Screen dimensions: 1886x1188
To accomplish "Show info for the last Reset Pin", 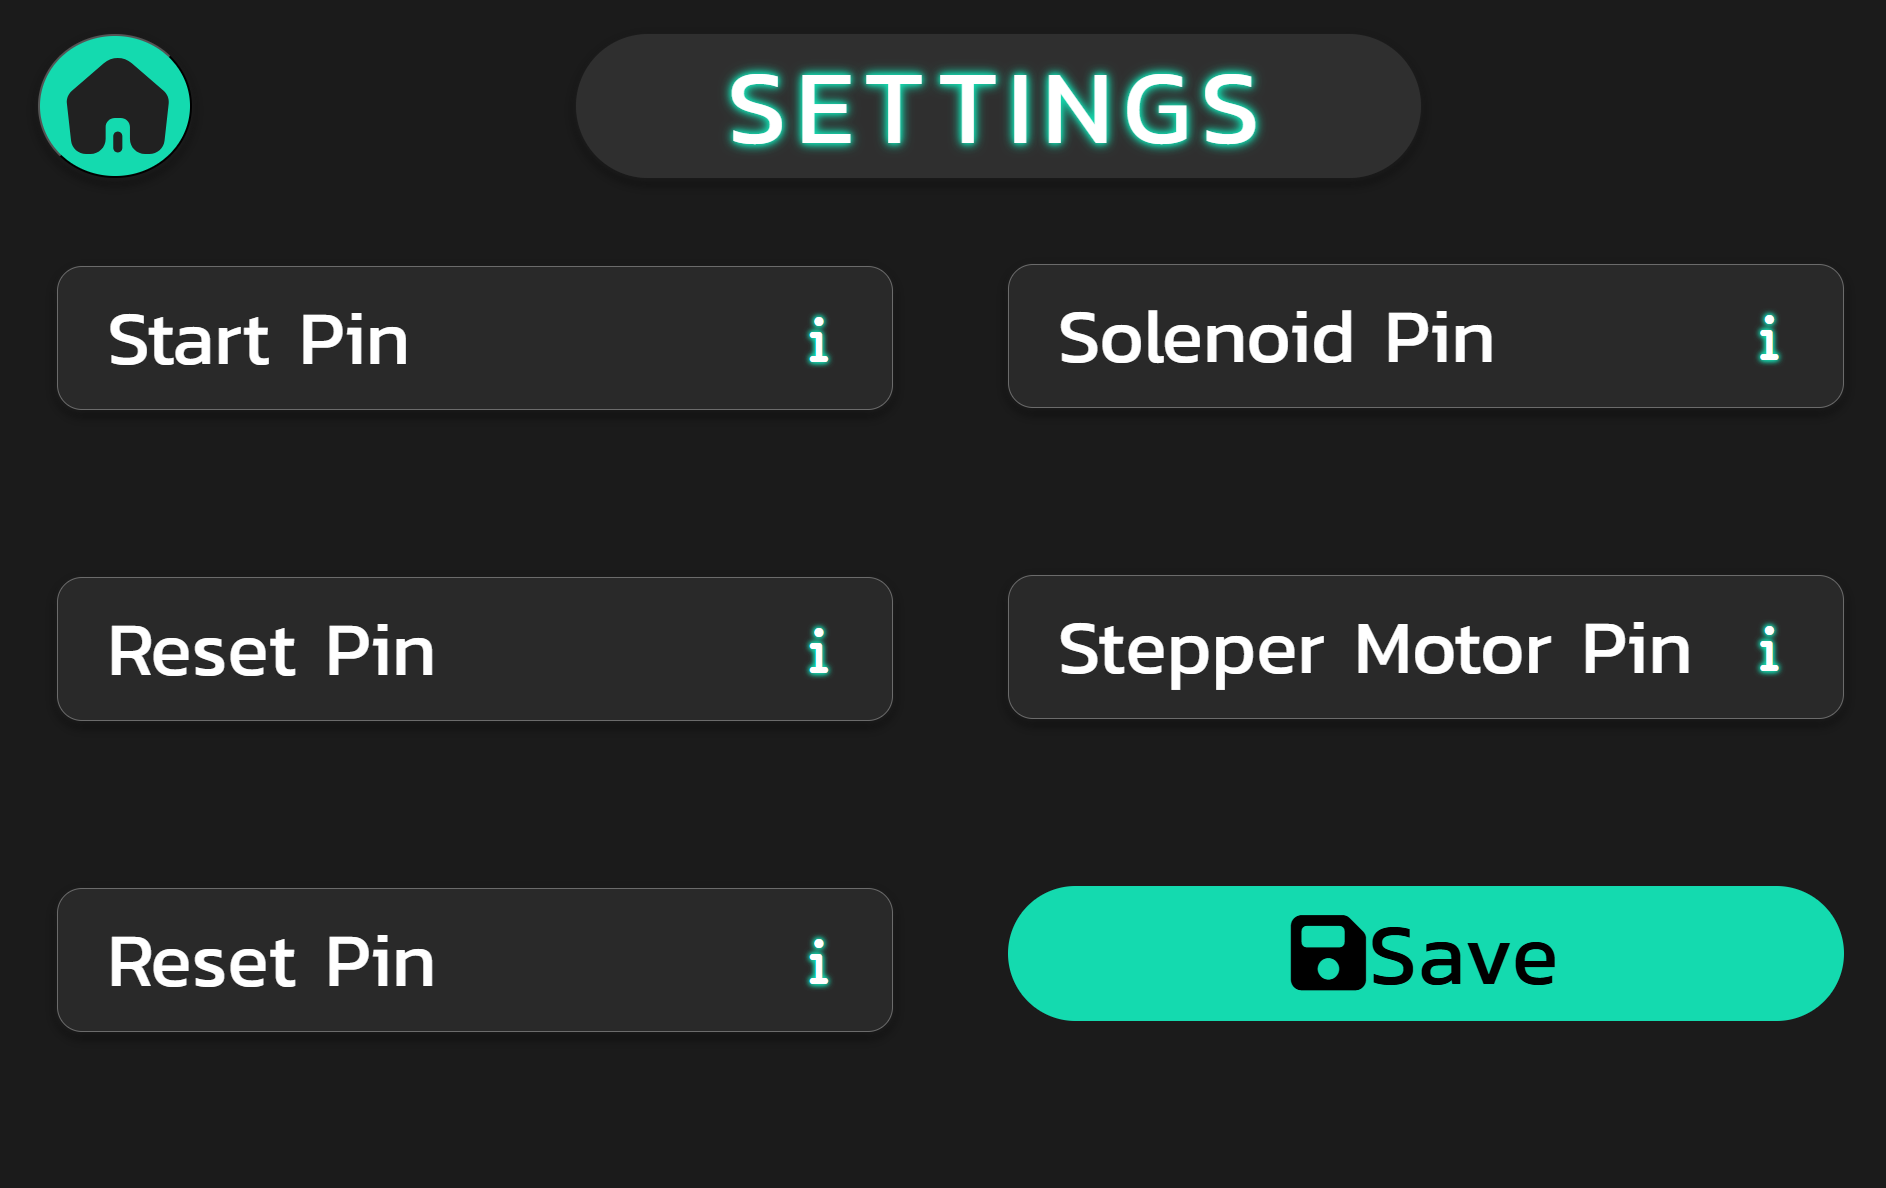I will point(818,962).
